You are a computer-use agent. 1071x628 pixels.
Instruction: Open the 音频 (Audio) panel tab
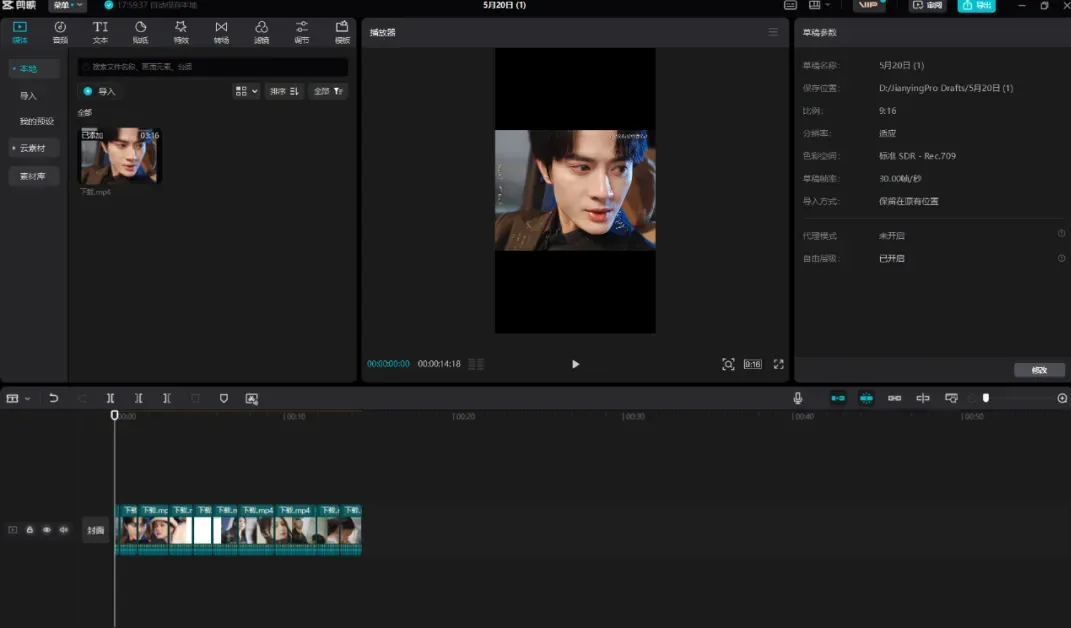click(60, 31)
